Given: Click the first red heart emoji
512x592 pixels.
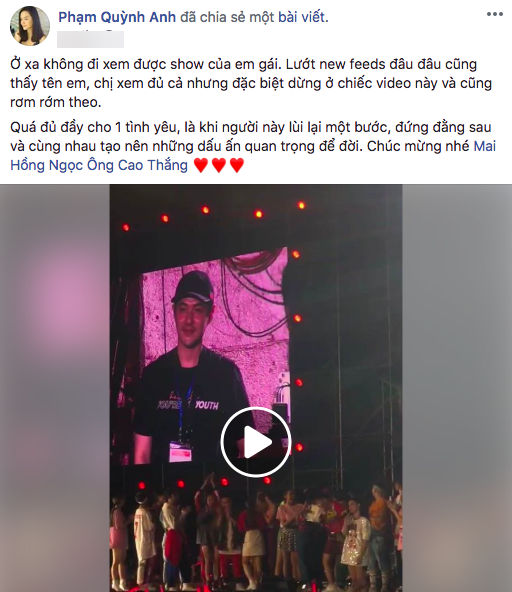Looking at the screenshot, I should click(x=201, y=165).
